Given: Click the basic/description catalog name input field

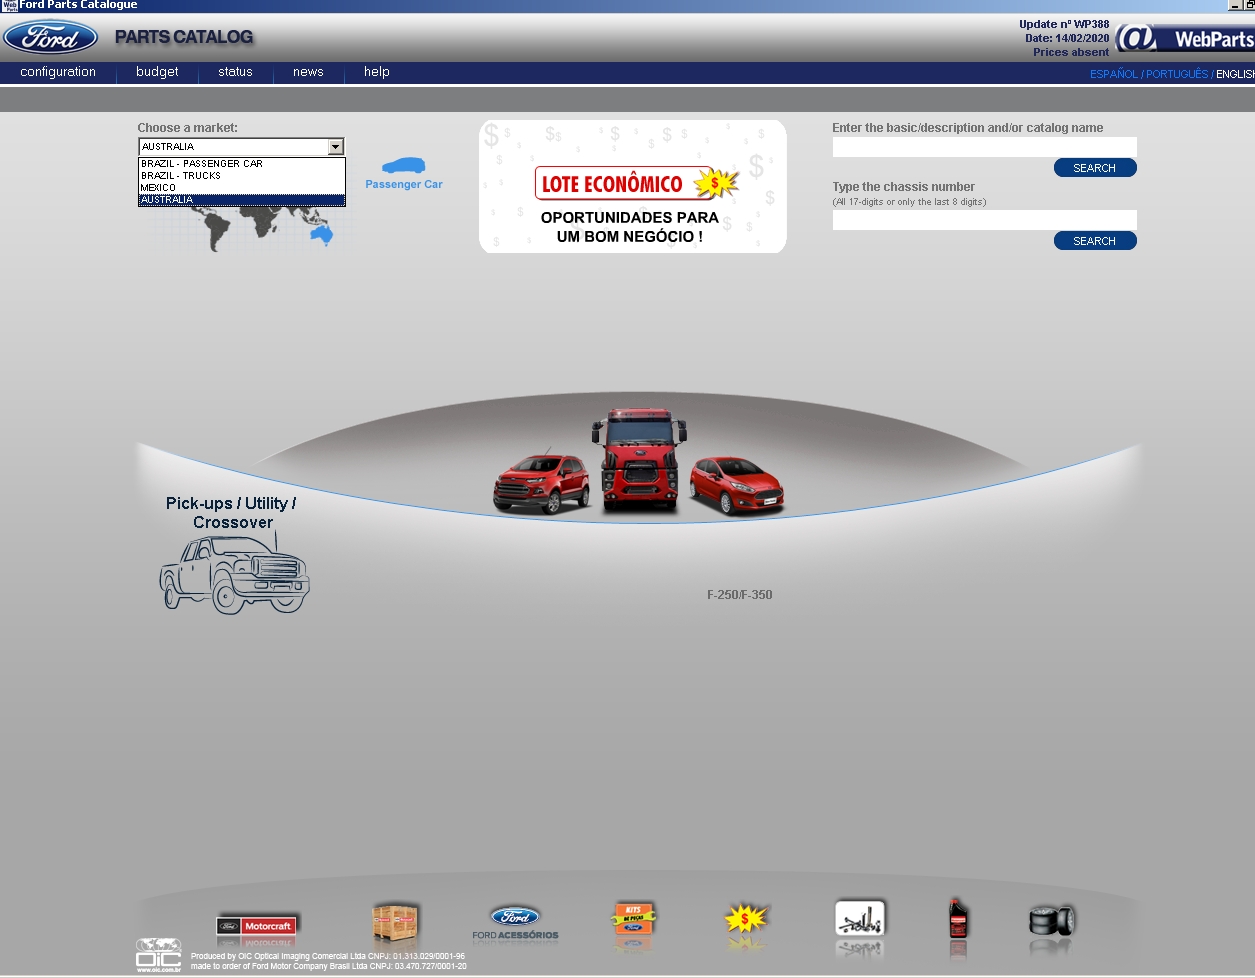Looking at the screenshot, I should coord(984,146).
